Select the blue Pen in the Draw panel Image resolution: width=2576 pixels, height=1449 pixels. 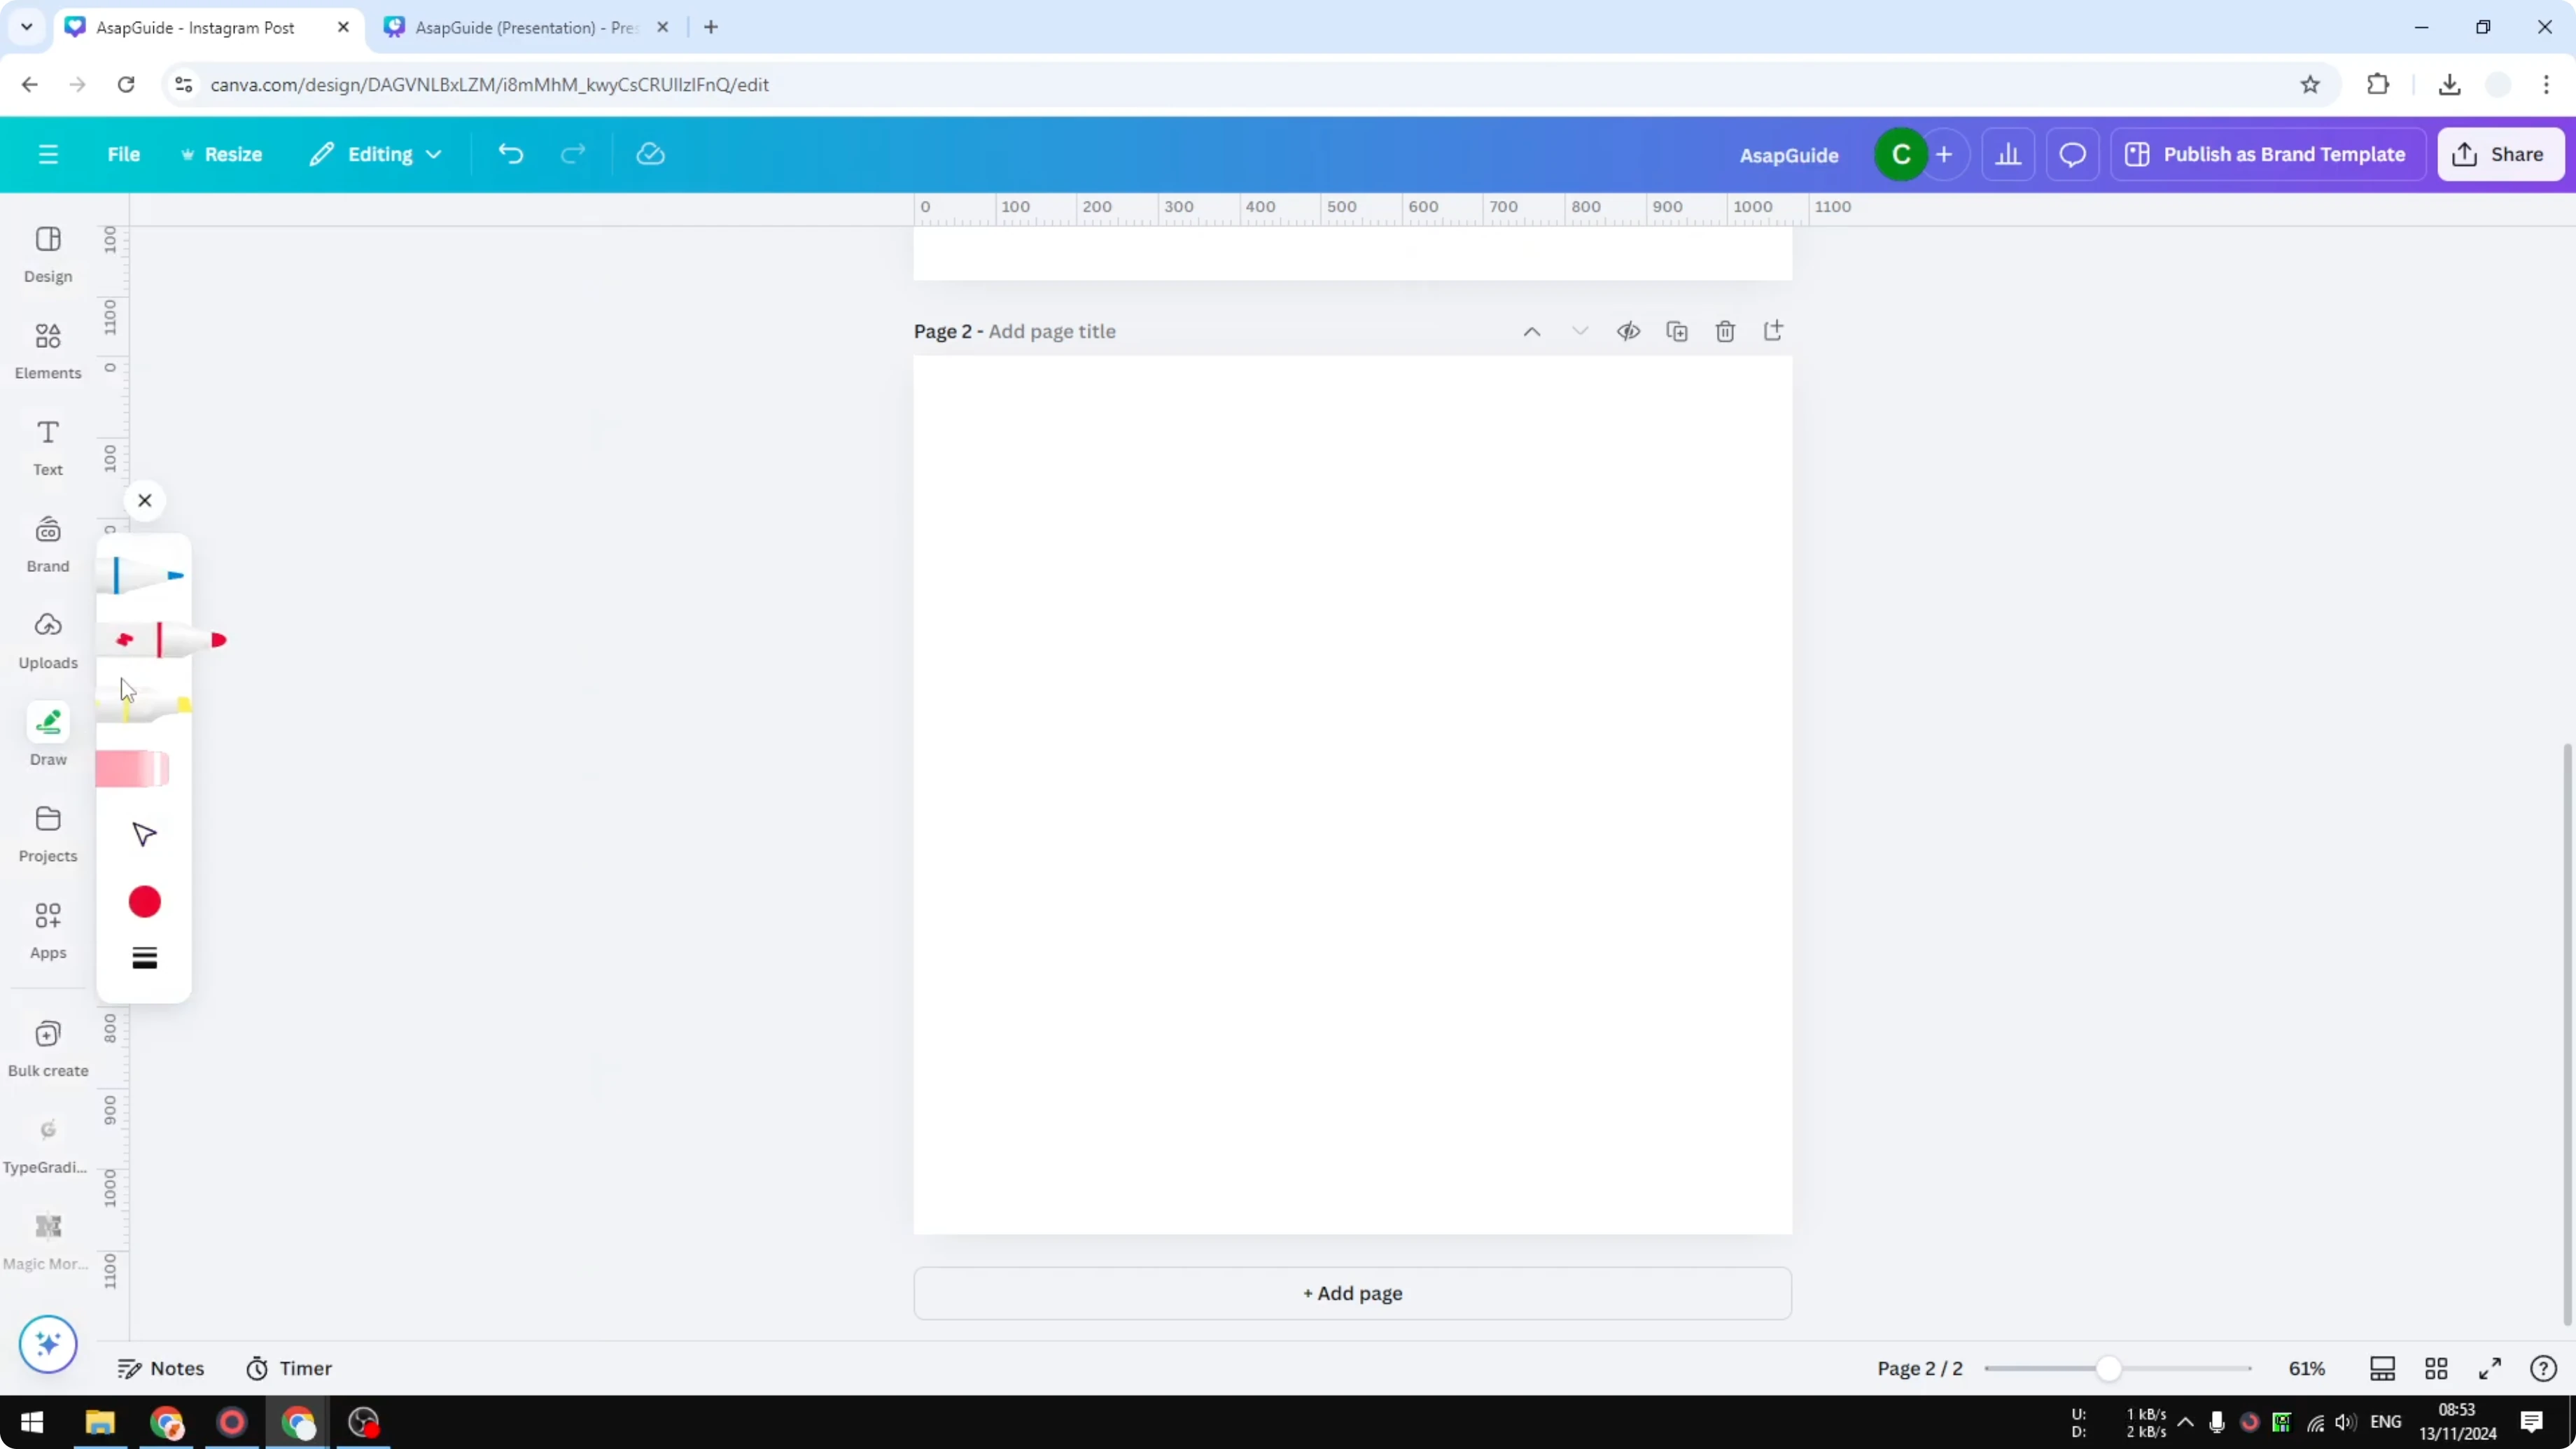pyautogui.click(x=144, y=575)
